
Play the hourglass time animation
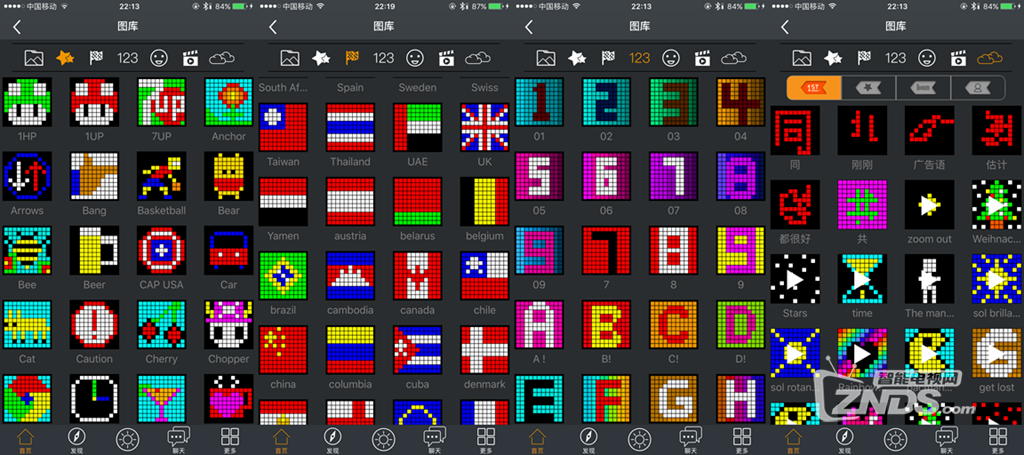coord(862,279)
